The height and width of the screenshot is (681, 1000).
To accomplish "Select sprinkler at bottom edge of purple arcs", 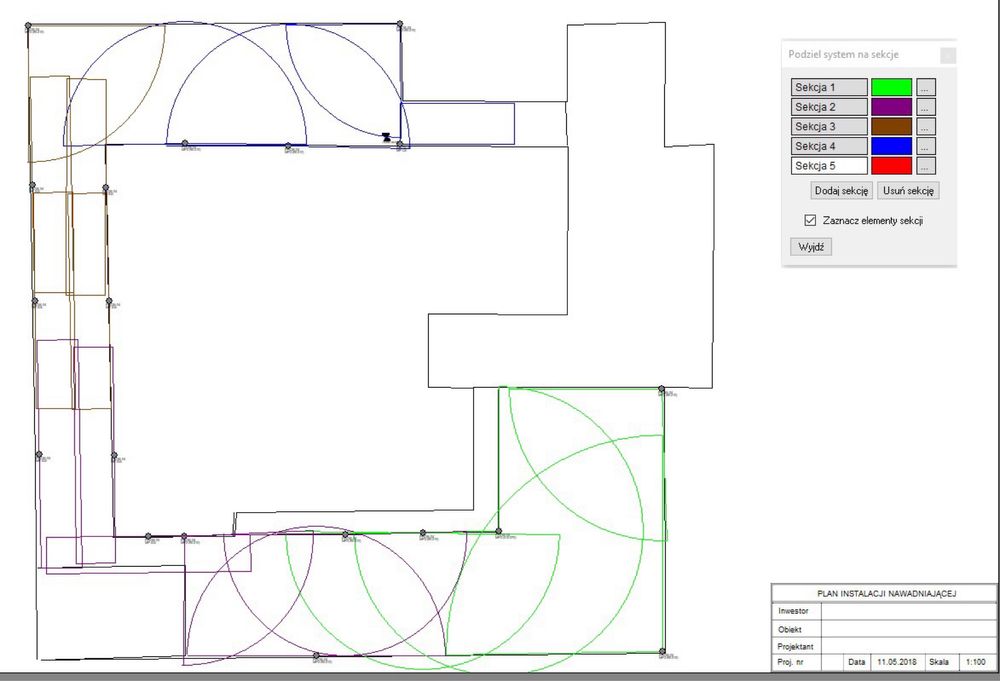I will (316, 655).
